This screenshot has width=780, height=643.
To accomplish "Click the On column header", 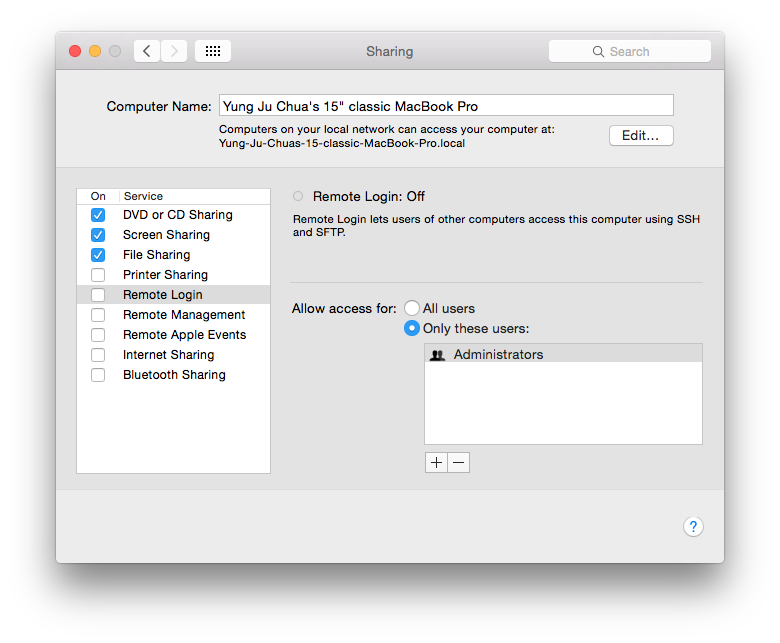I will tap(98, 196).
